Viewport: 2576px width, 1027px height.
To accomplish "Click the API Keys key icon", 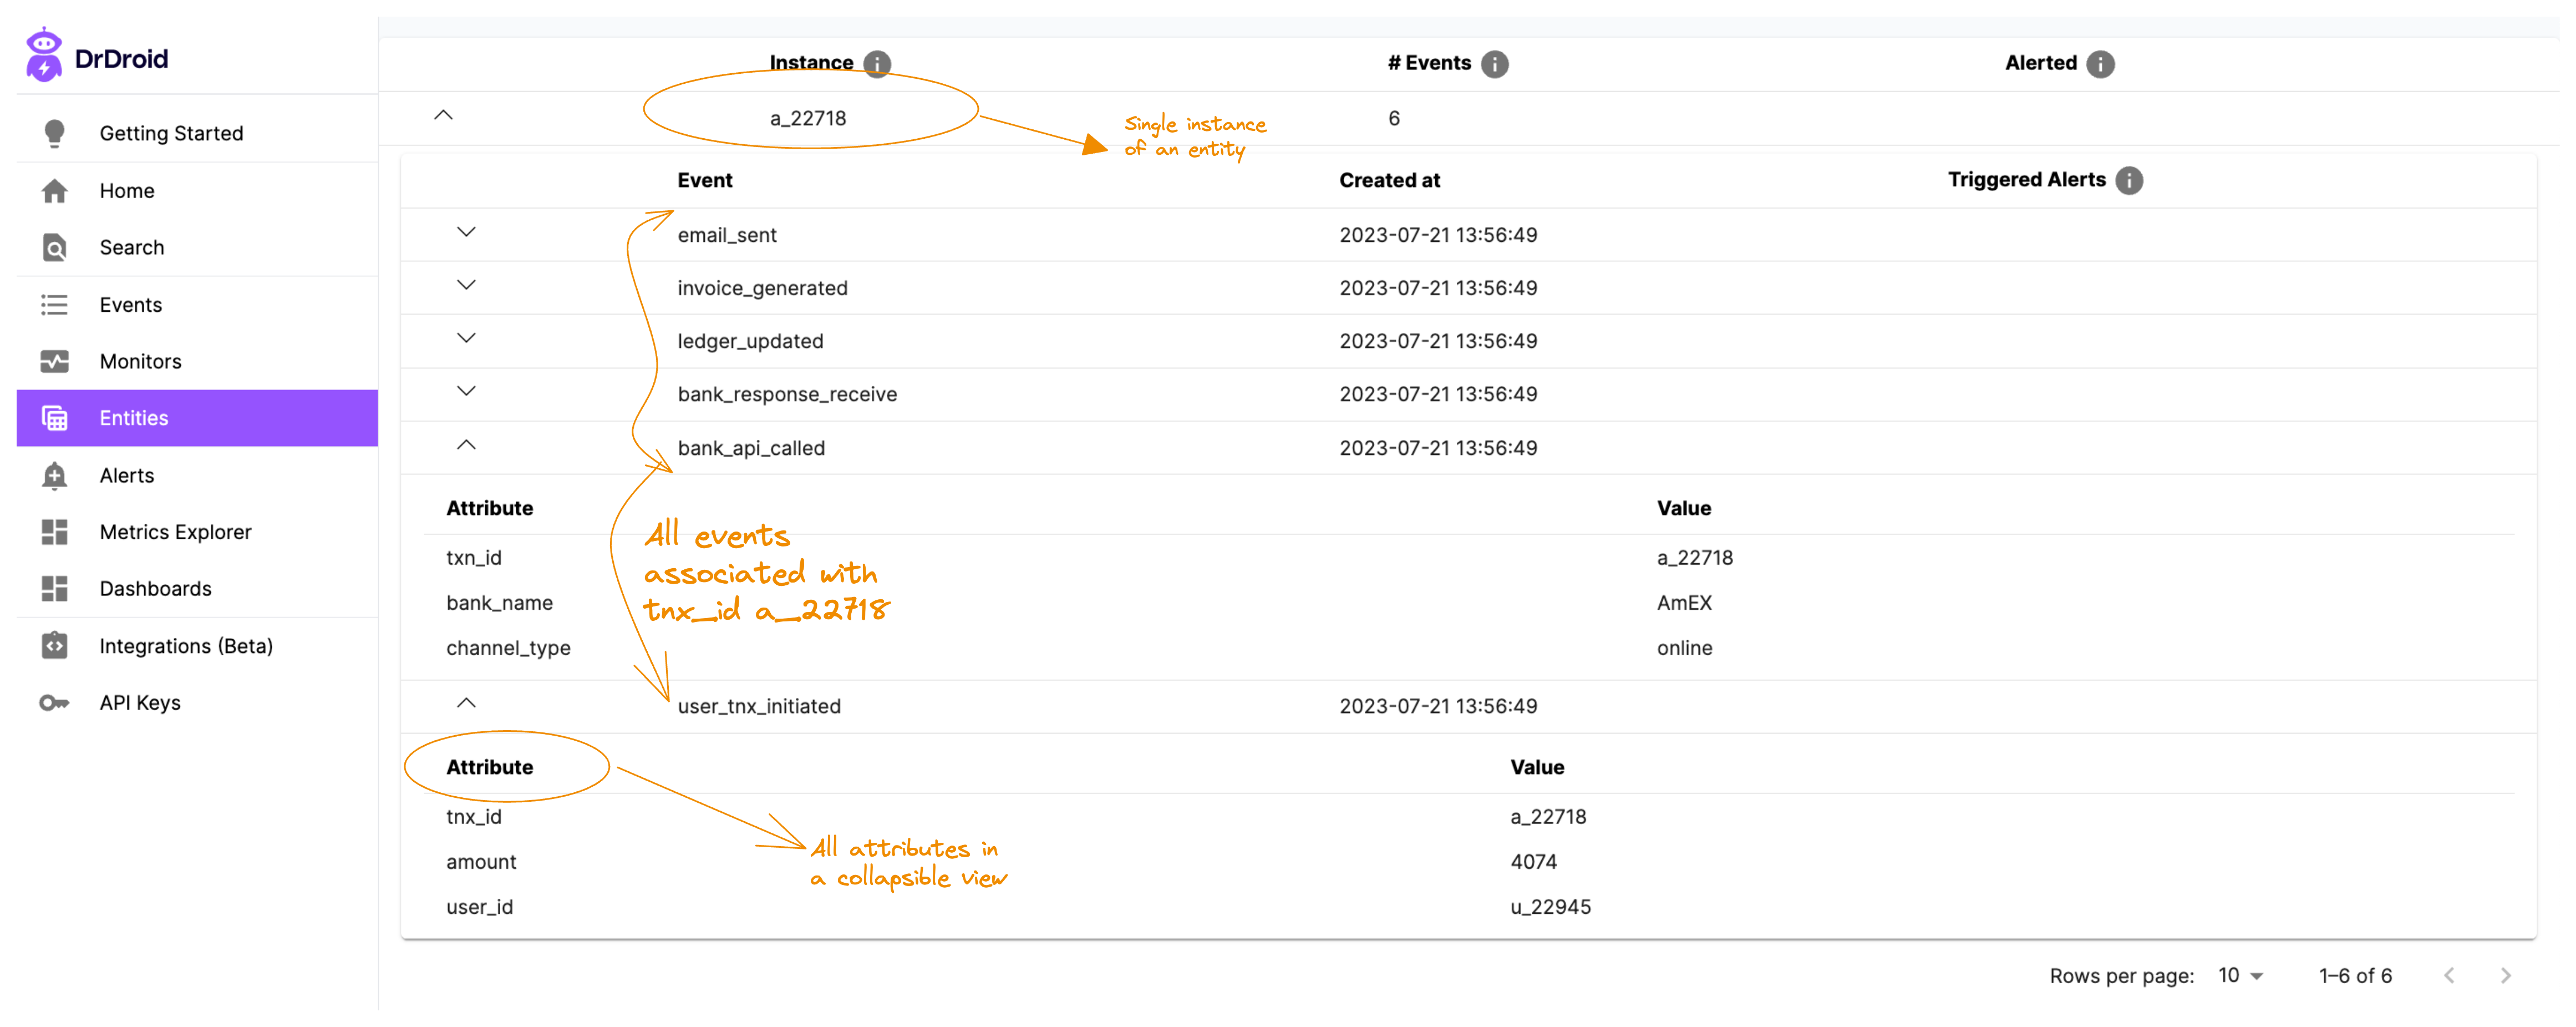I will 55,703.
